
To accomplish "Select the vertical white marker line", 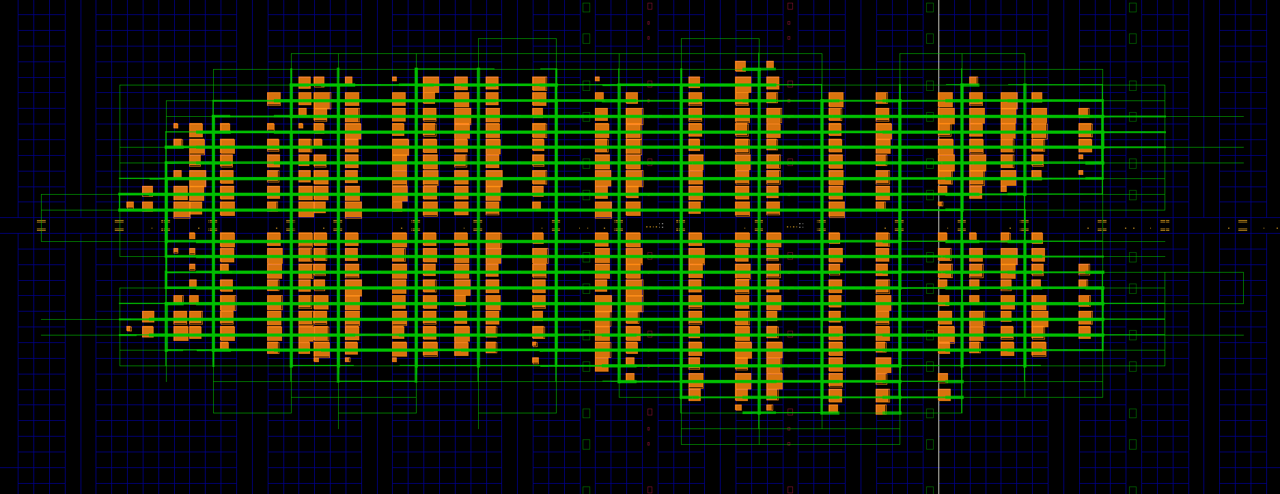I will (x=938, y=247).
